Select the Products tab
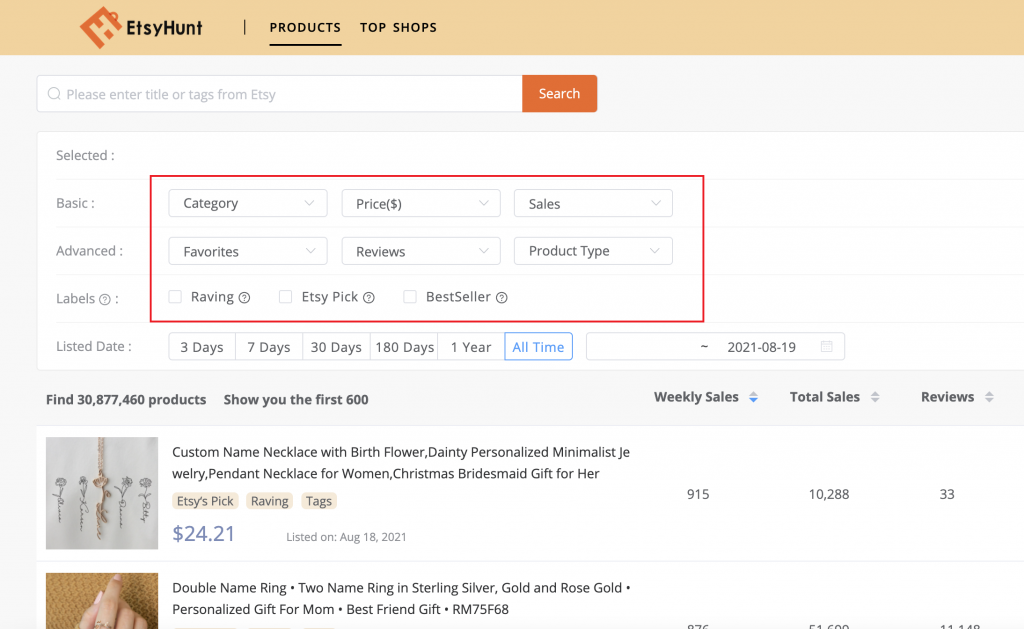Viewport: 1024px width, 629px height. pyautogui.click(x=305, y=28)
